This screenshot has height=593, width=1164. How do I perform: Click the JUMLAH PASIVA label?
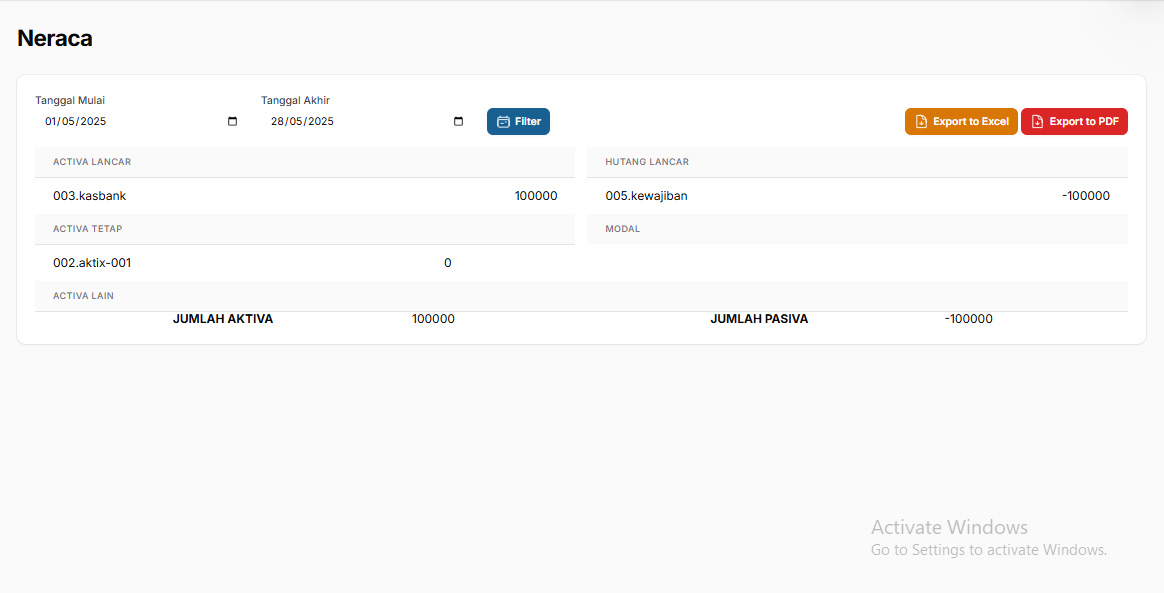pos(759,319)
